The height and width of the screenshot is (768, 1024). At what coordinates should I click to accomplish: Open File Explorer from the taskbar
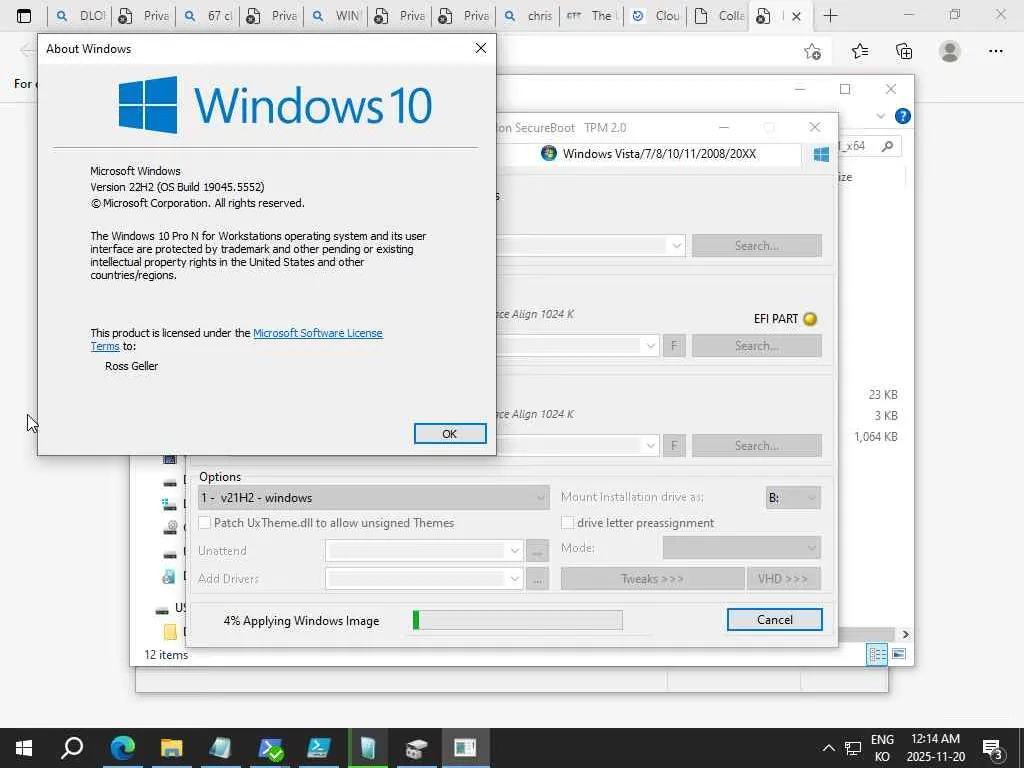pos(172,748)
